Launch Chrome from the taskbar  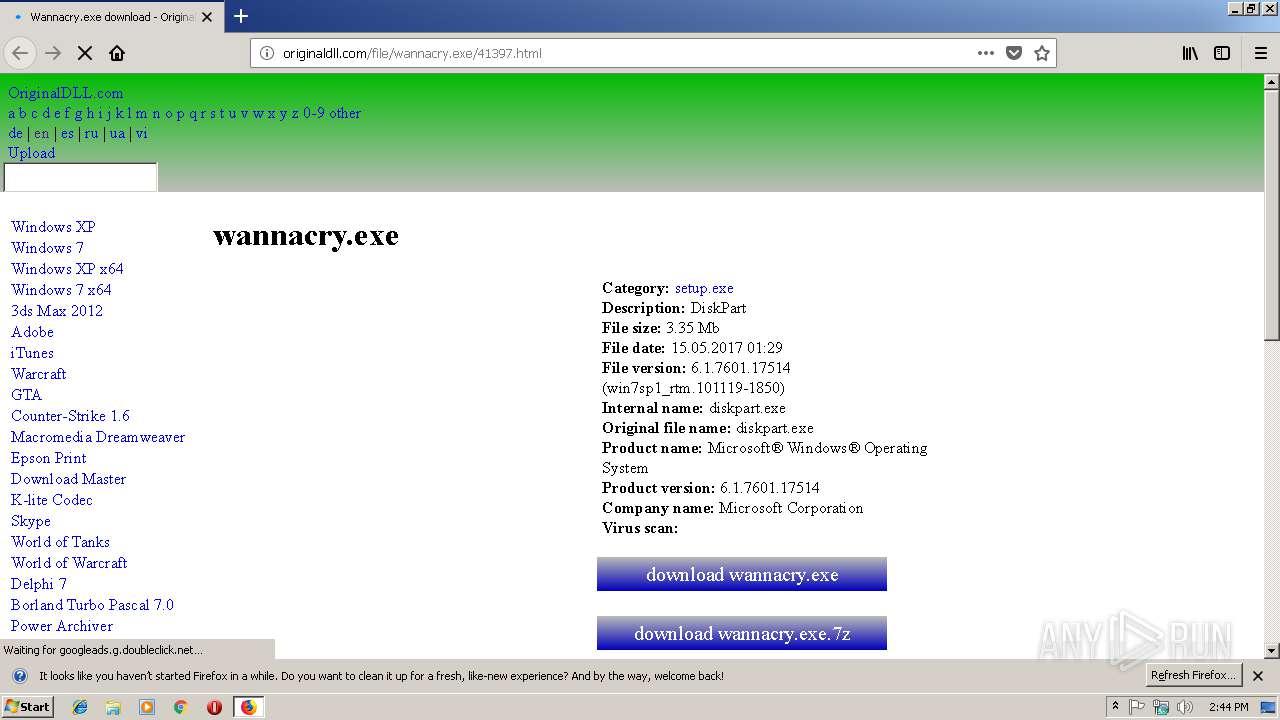coord(181,707)
